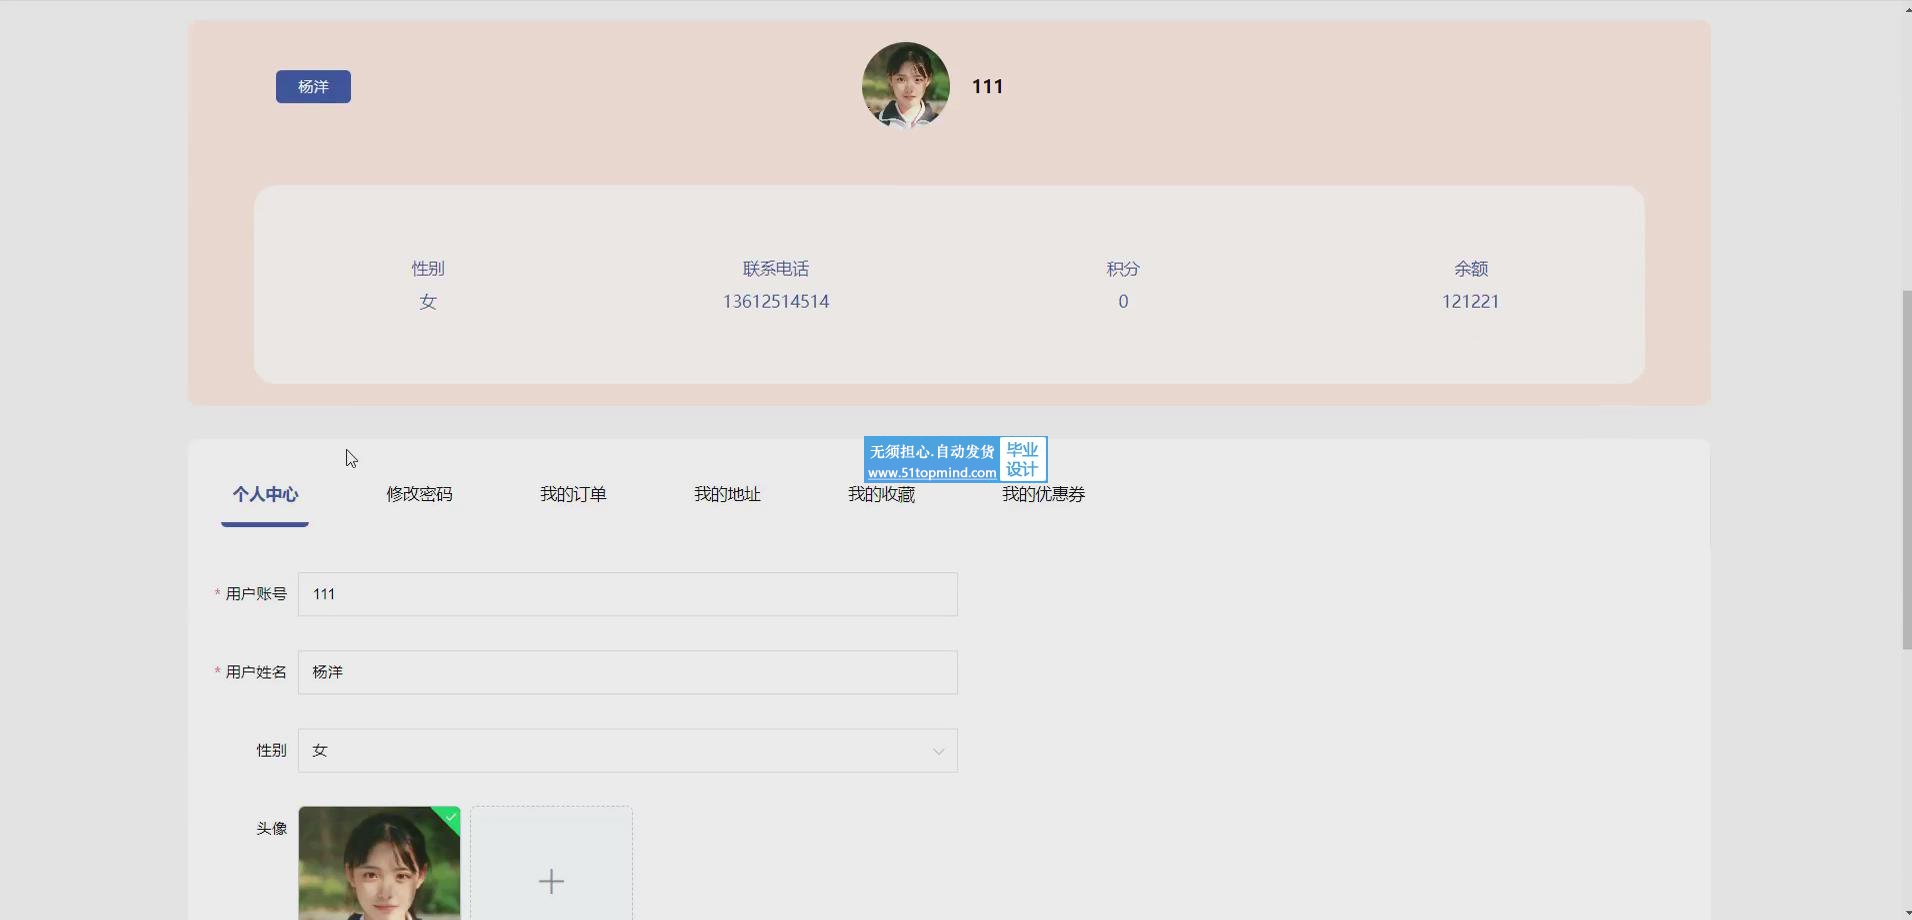Open the 我的收藏 tab
The image size is (1912, 920).
pyautogui.click(x=881, y=494)
